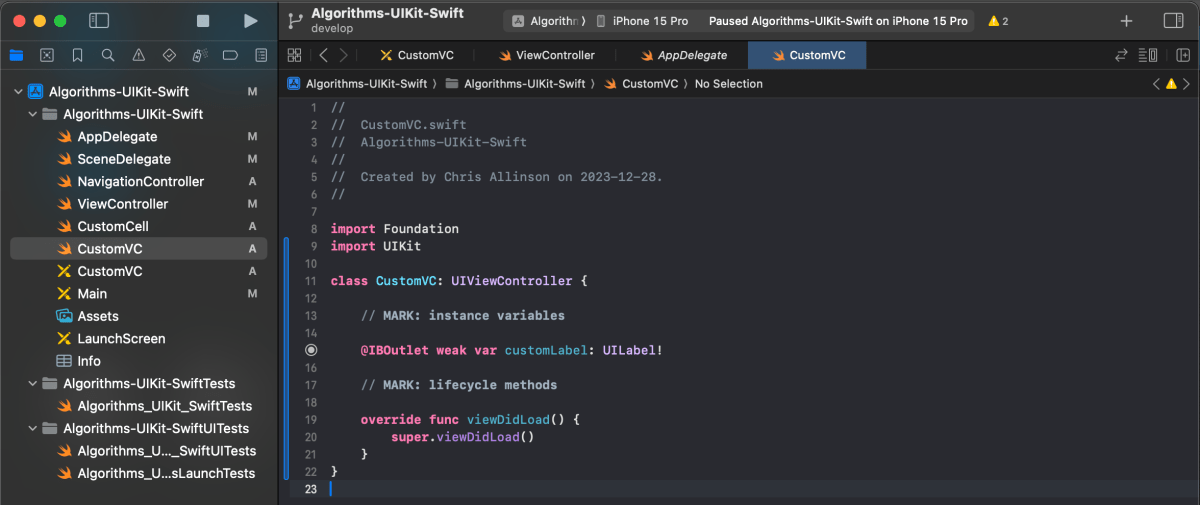Open the No Selection jump bar menu
Image resolution: width=1200 pixels, height=505 pixels.
click(728, 84)
